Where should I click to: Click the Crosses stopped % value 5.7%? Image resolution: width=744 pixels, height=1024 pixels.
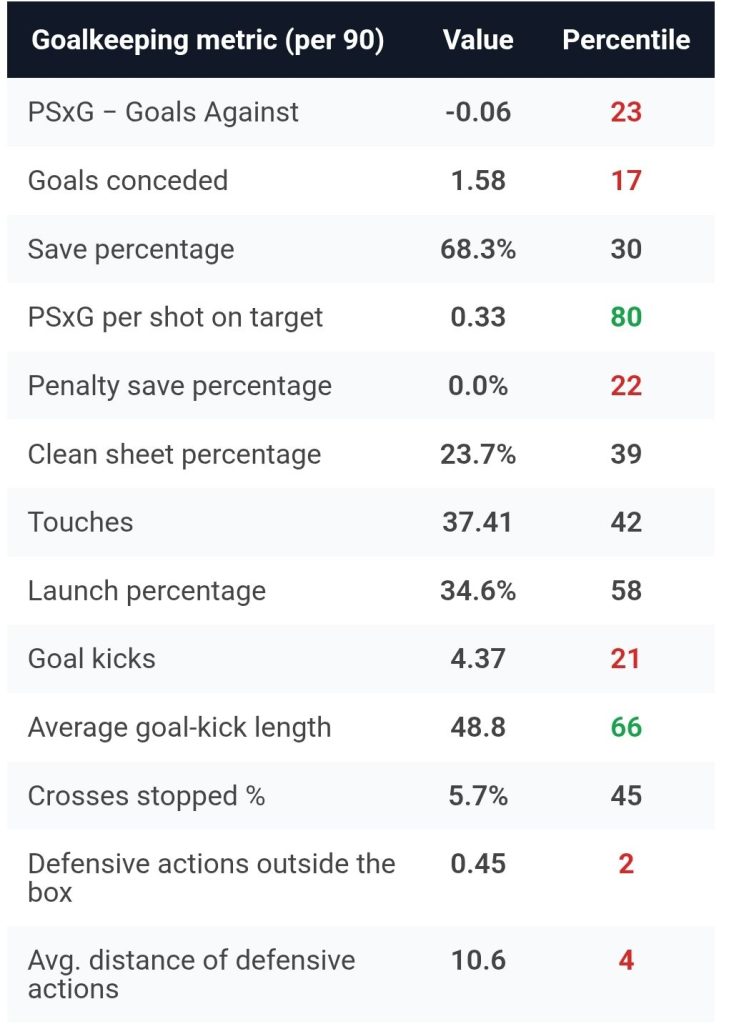(x=478, y=796)
